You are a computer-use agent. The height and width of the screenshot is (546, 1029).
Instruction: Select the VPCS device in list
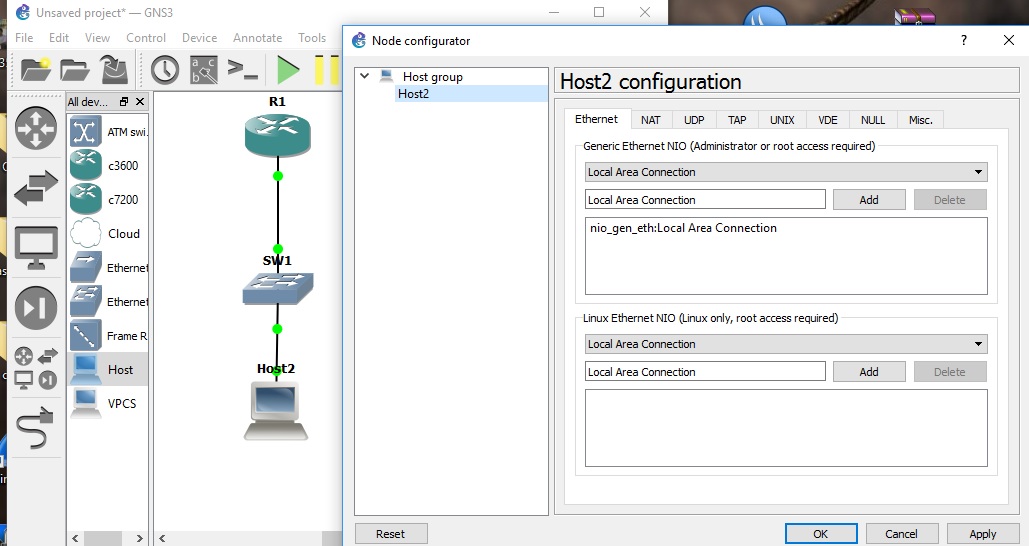tap(109, 404)
